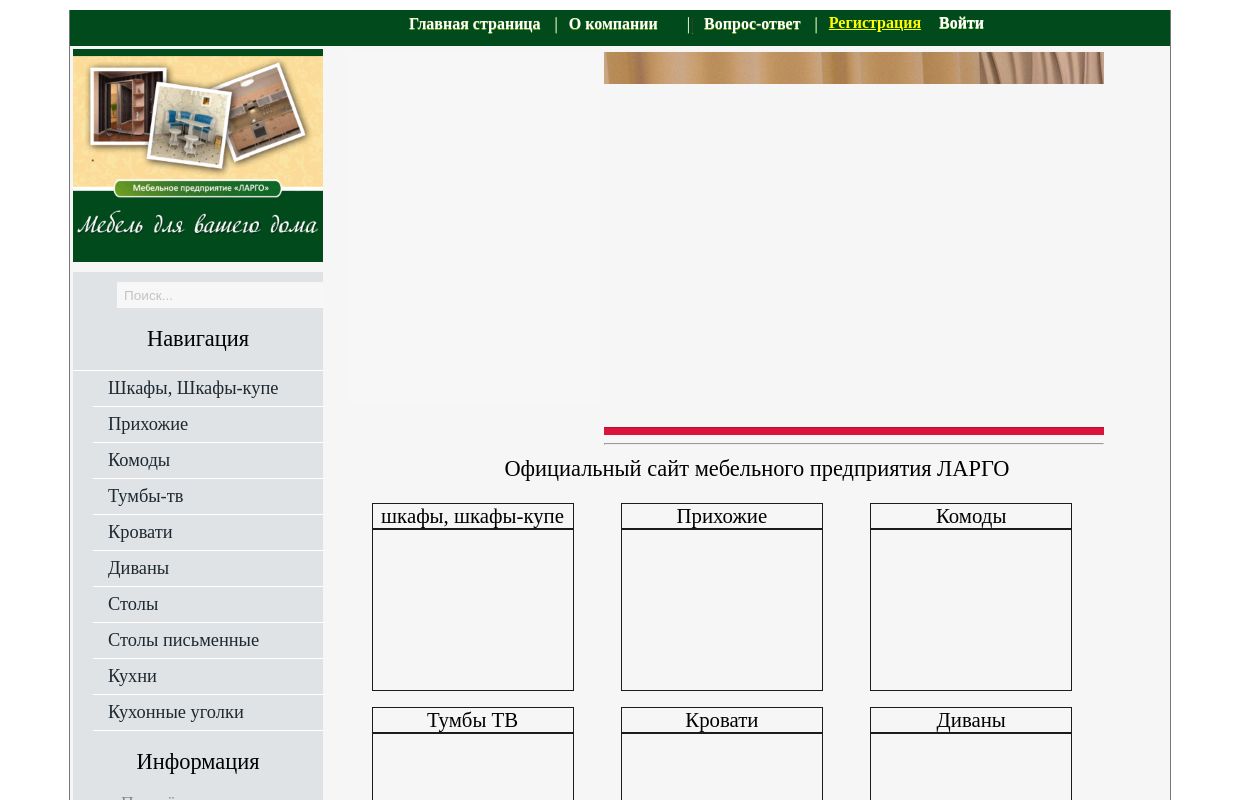The image size is (1240, 800).
Task: Click Войти to log in
Action: 961,23
